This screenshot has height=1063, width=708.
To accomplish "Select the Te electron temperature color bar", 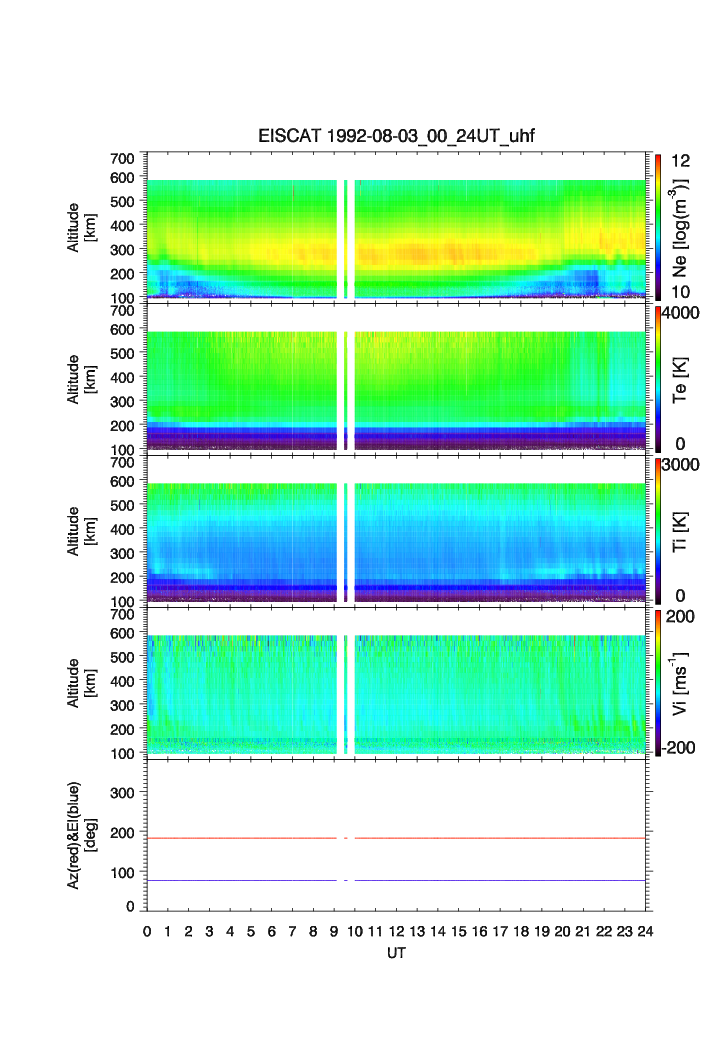I will [658, 379].
